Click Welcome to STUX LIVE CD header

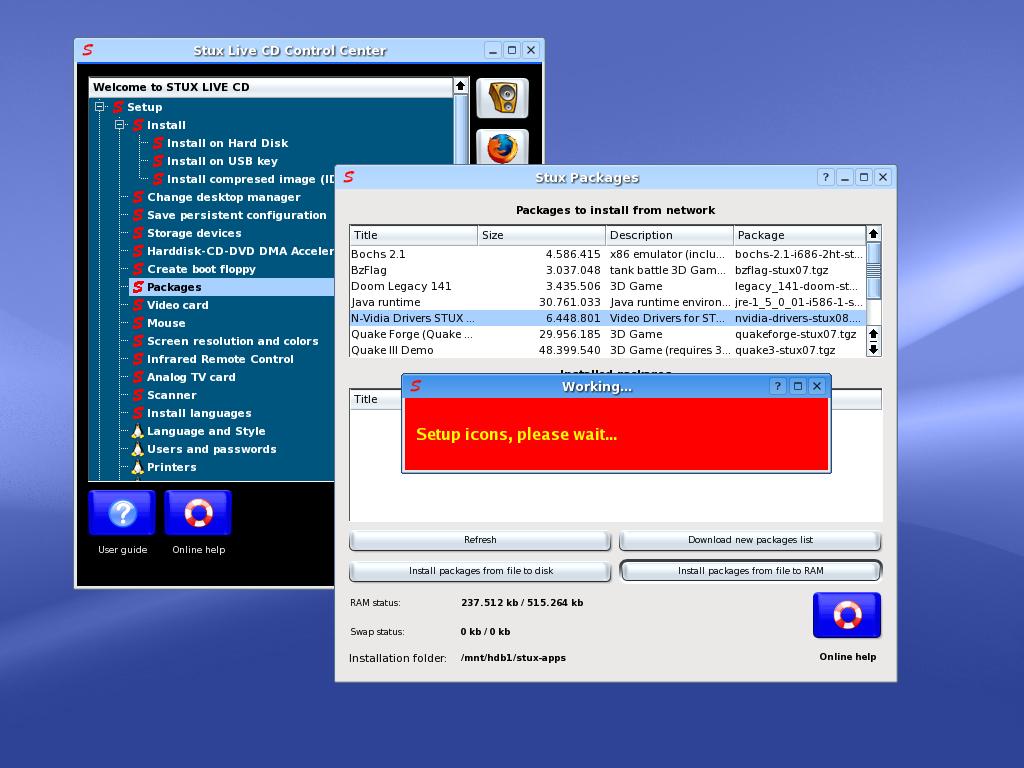click(x=270, y=87)
